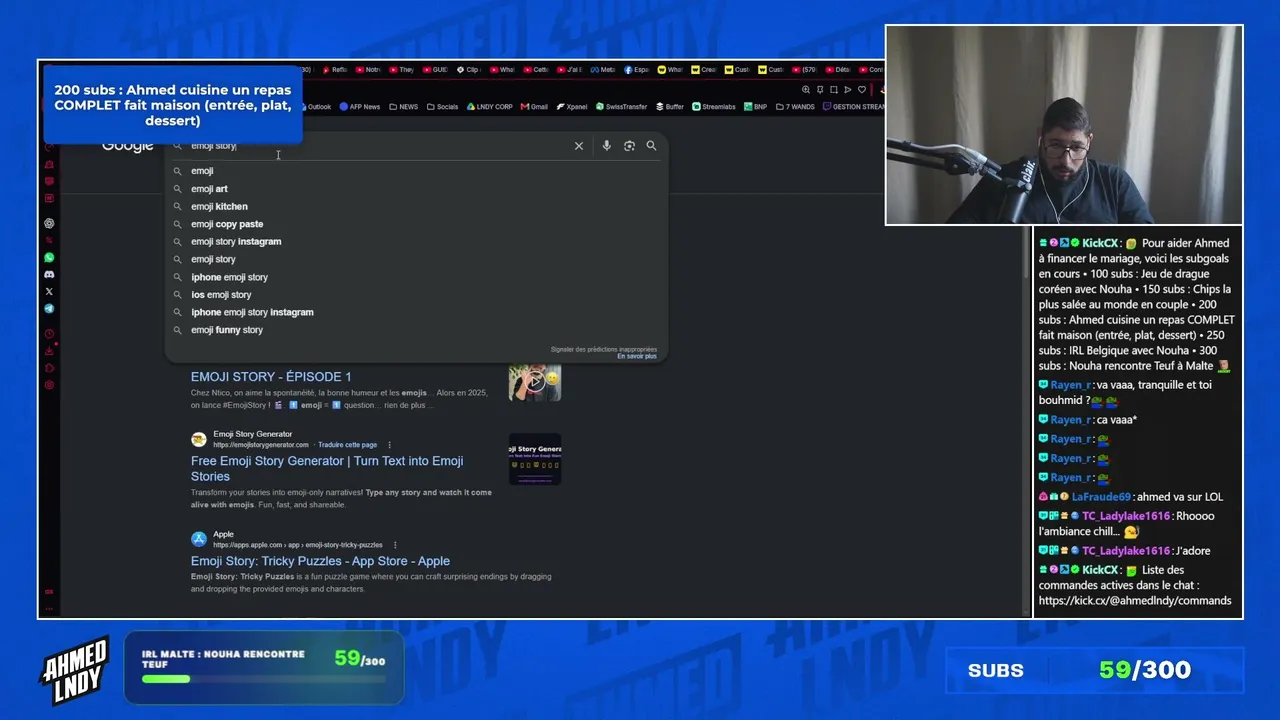The image size is (1280, 720).
Task: Select the "emoji art" suggestion
Action: click(x=415, y=189)
